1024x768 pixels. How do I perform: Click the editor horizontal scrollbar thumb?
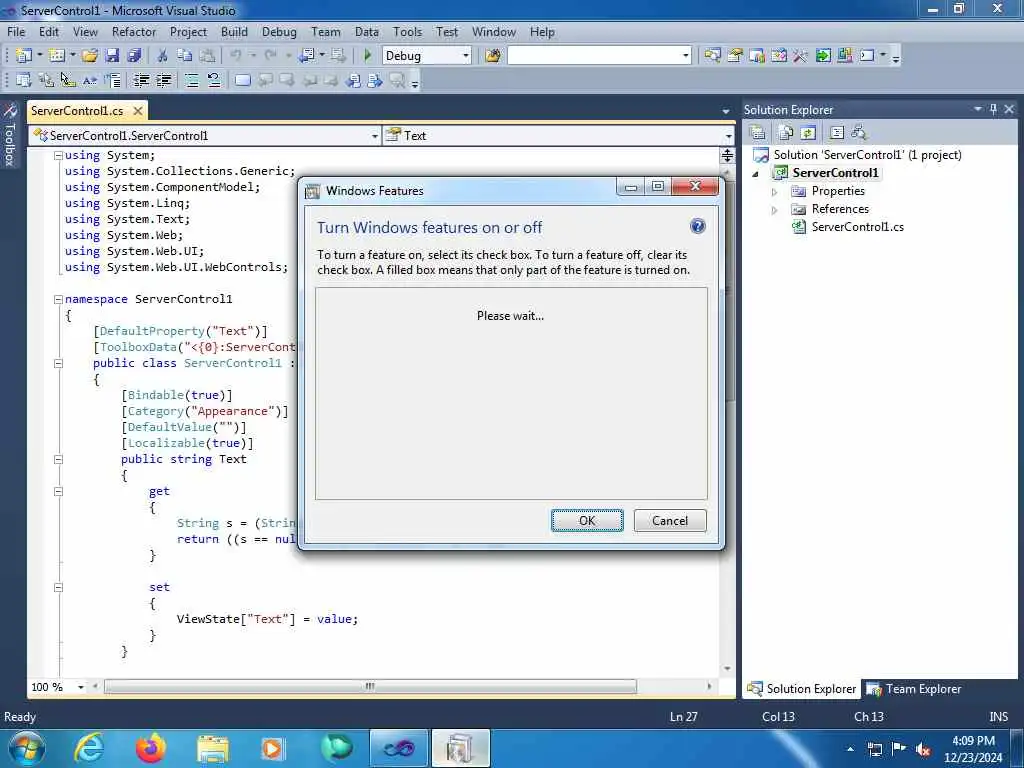pyautogui.click(x=370, y=686)
